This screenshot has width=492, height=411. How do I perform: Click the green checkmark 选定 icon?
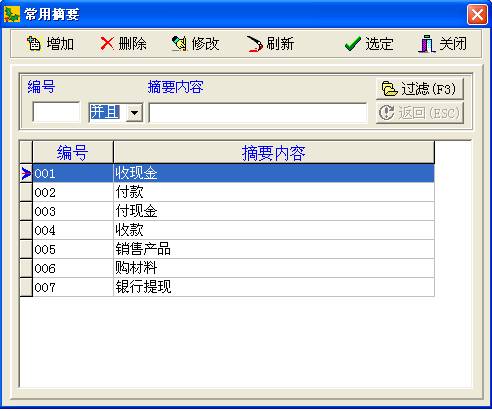(353, 44)
